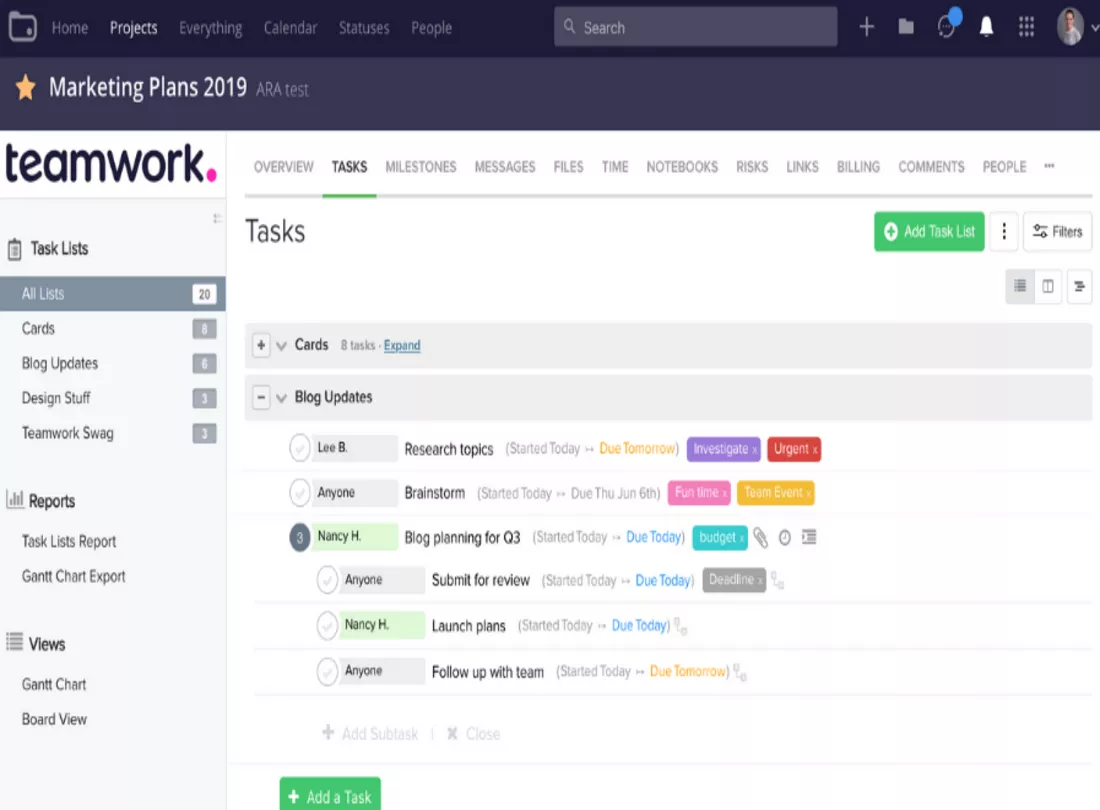Go to the Home menu
Screen dimensions: 1100x810
(69, 28)
